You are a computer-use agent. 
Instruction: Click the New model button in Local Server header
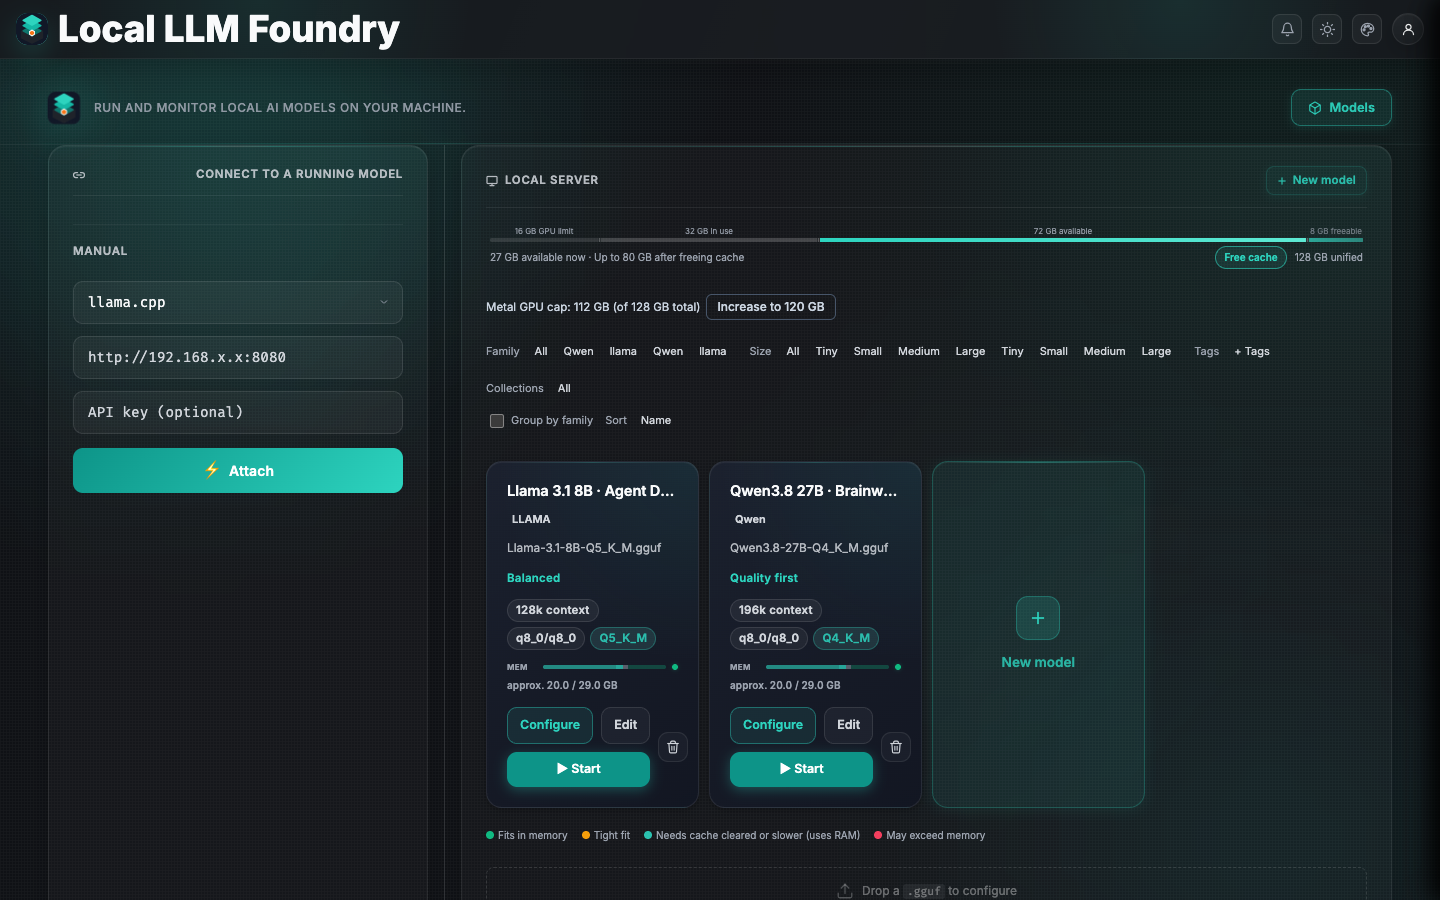click(x=1316, y=180)
